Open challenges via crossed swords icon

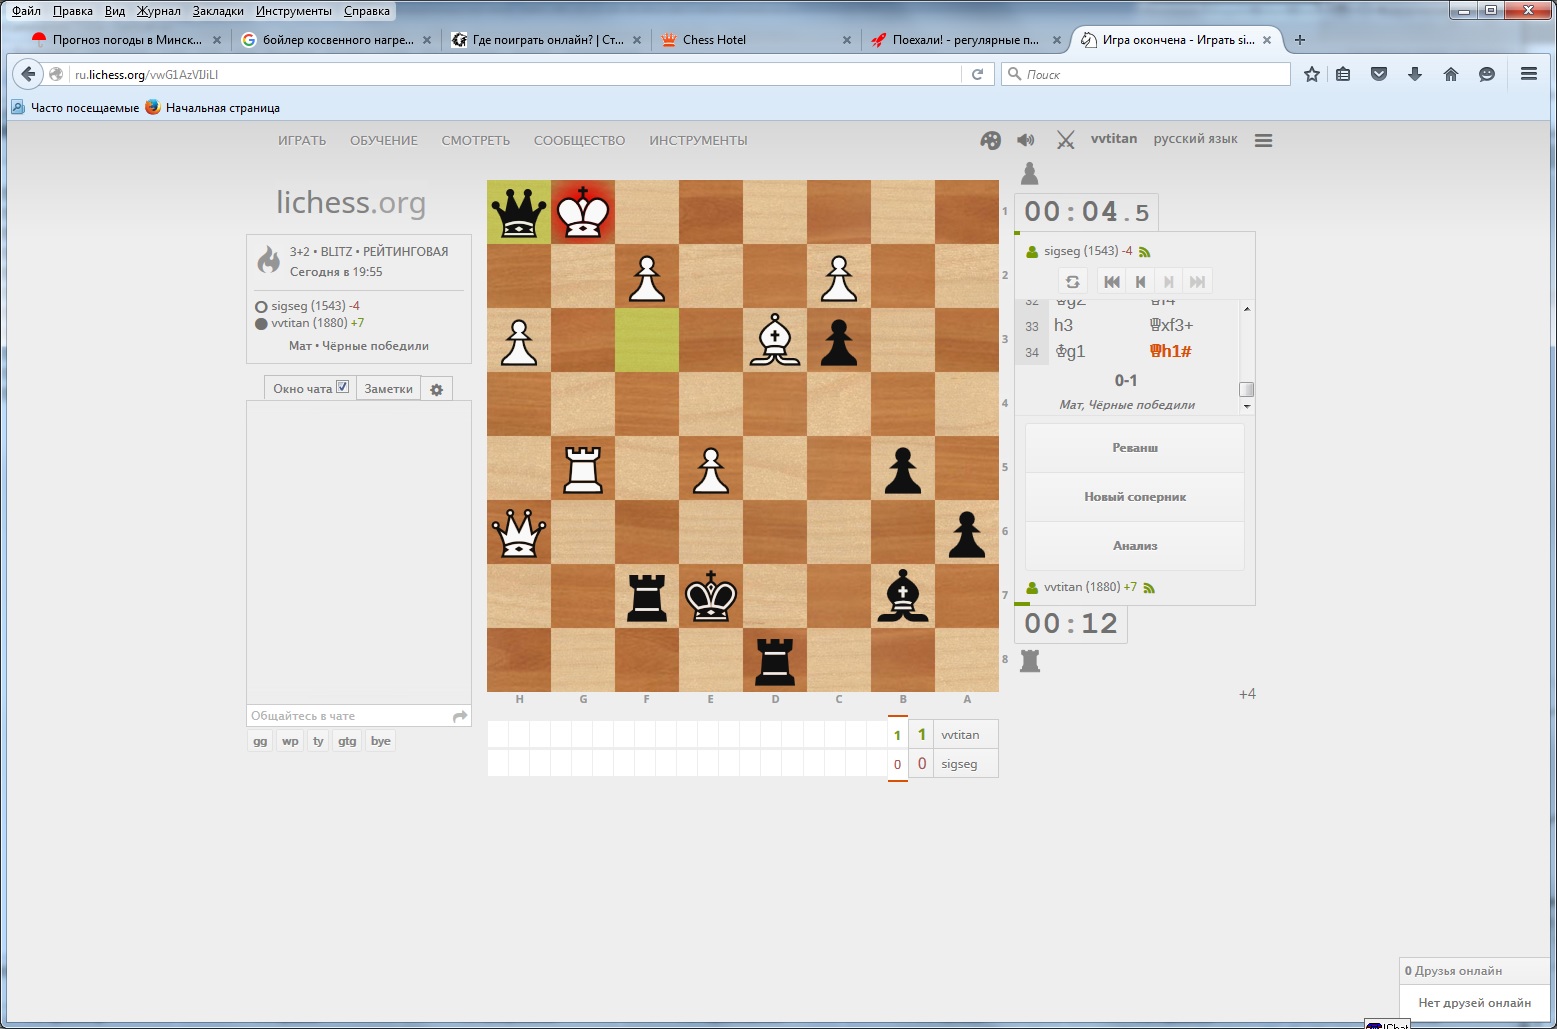point(1066,140)
